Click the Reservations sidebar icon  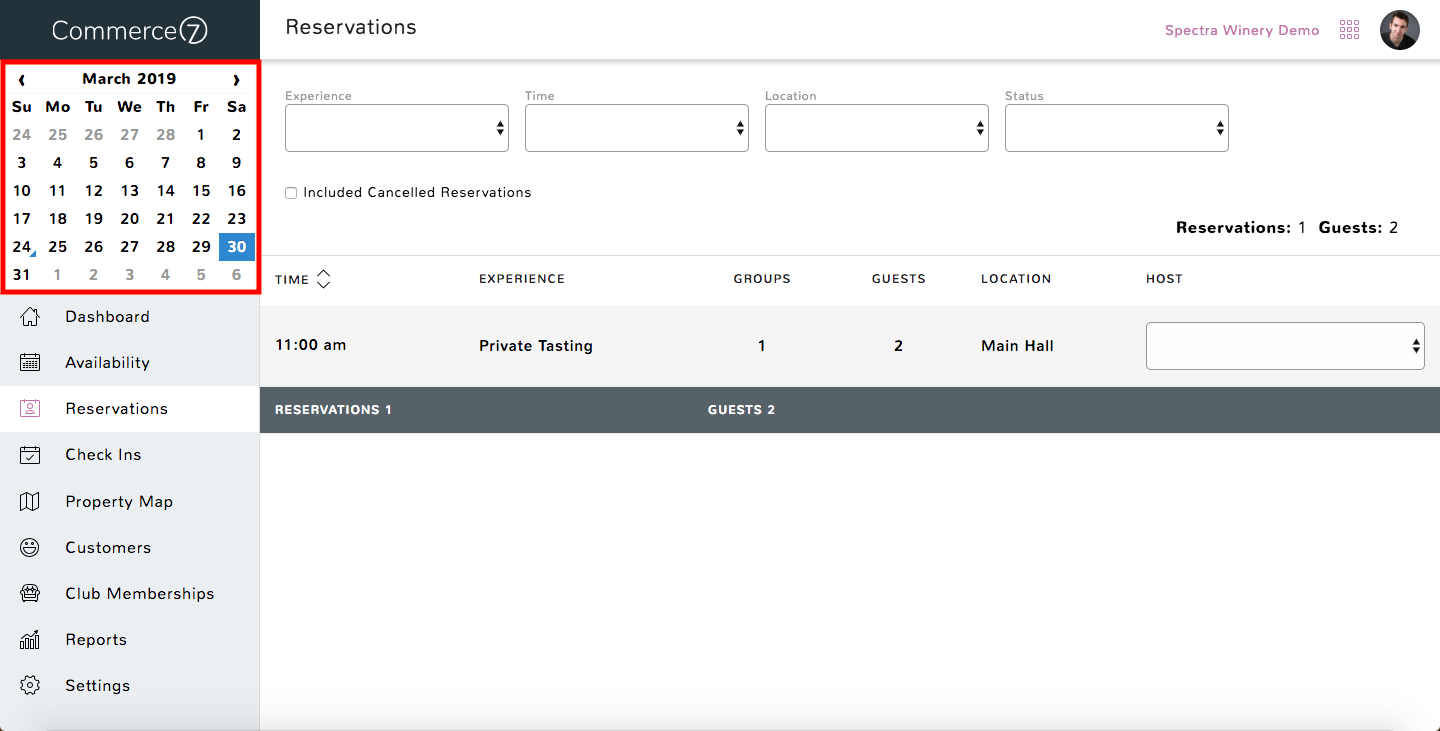coord(30,409)
